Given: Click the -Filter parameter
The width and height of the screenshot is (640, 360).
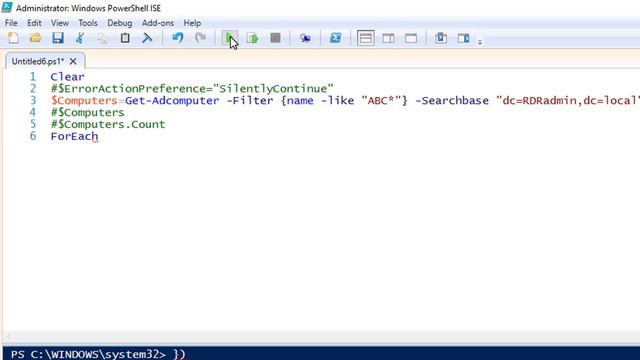Looking at the screenshot, I should 249,100.
